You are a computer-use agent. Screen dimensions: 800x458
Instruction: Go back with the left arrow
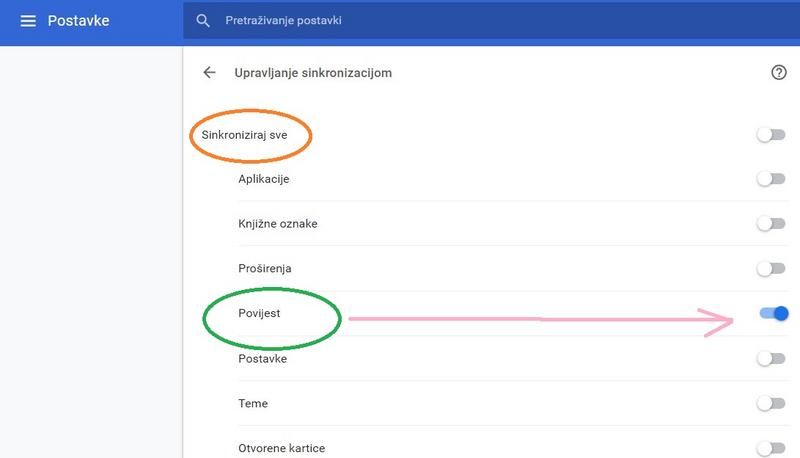[209, 72]
